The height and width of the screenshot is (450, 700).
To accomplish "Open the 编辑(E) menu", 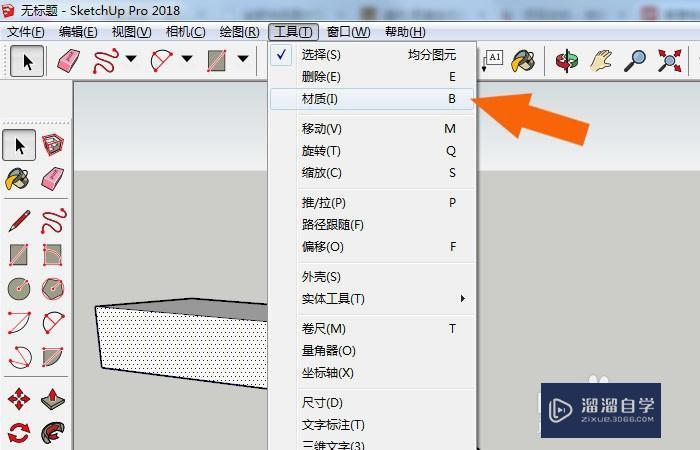I will point(78,32).
